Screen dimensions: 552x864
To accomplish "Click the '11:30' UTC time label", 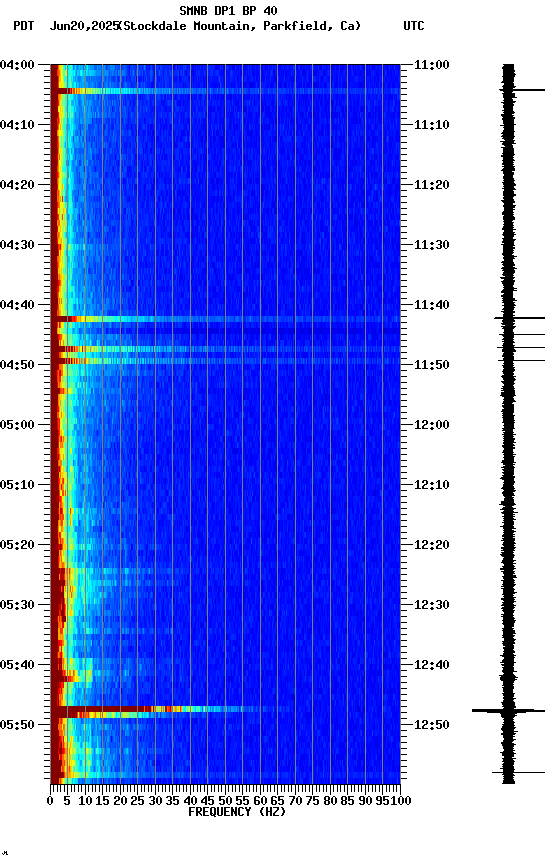I will (431, 245).
